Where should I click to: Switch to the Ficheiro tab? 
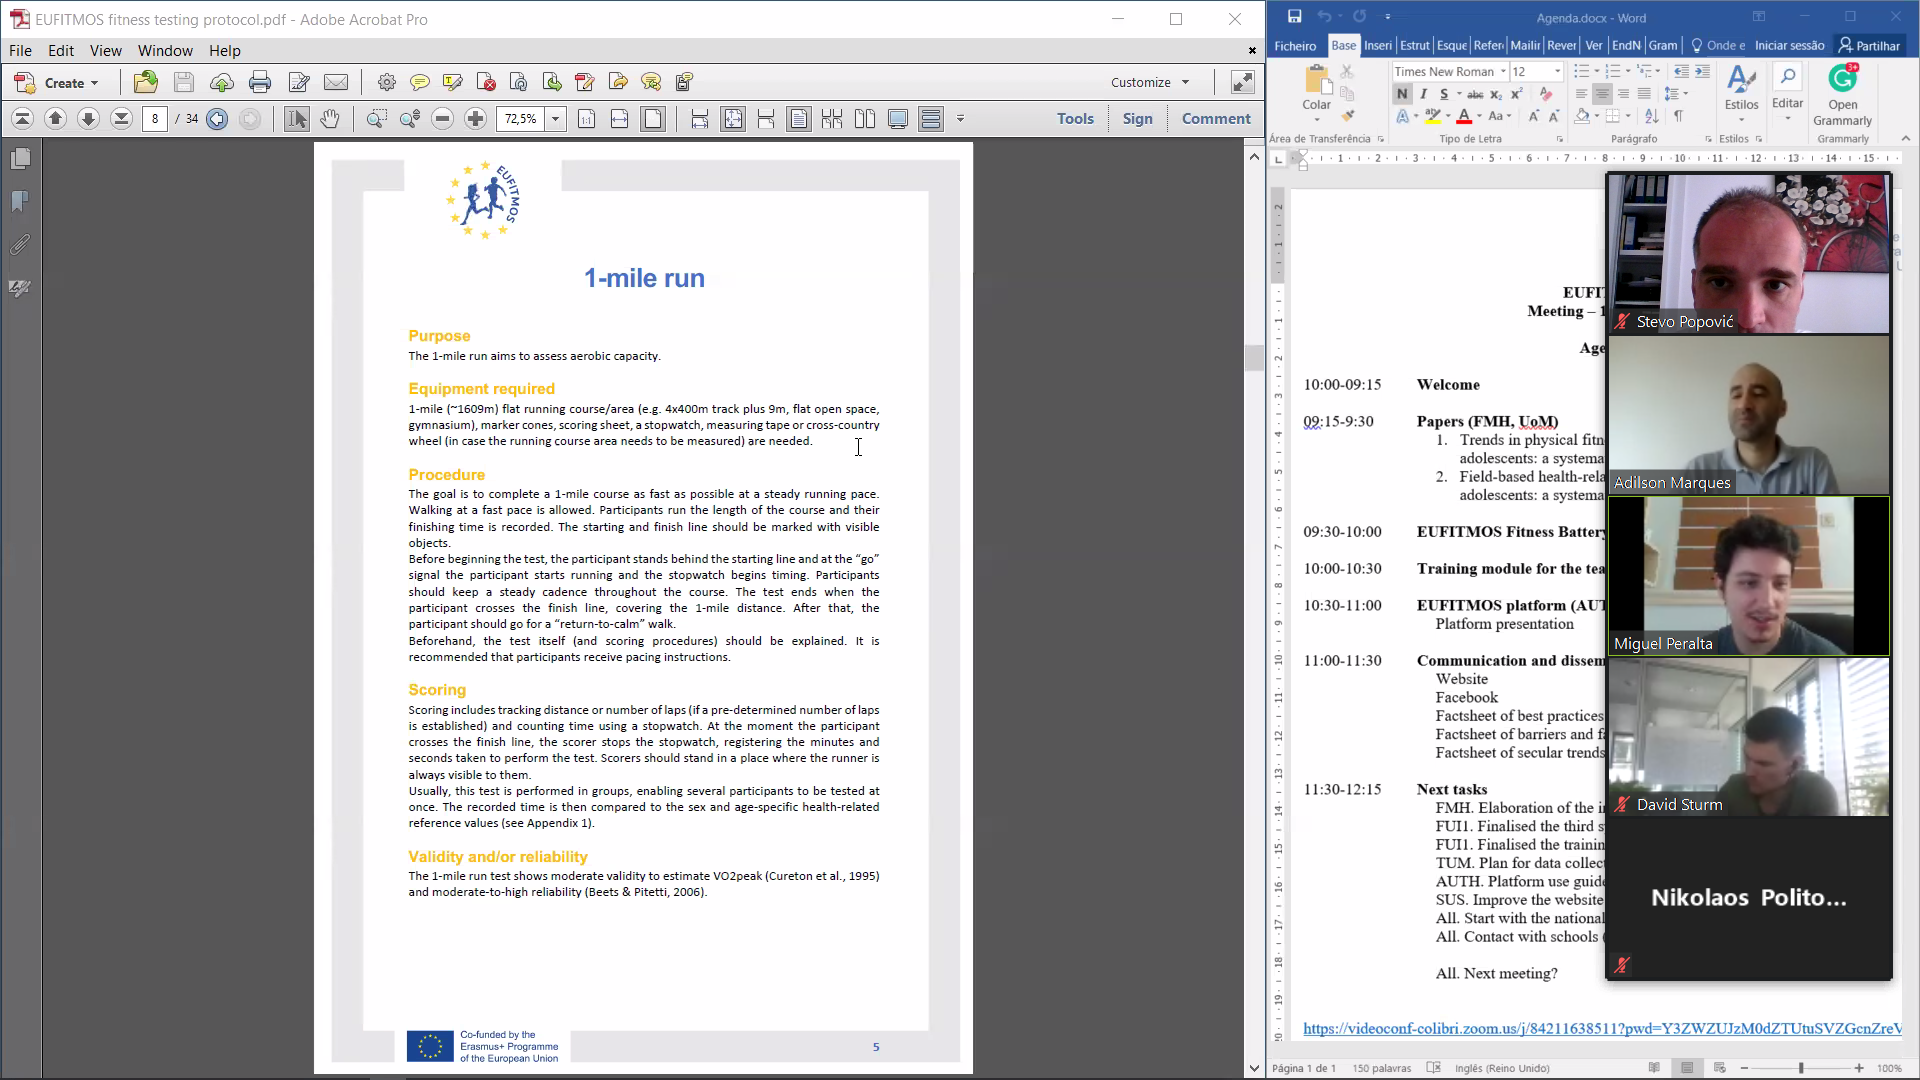(x=1295, y=46)
